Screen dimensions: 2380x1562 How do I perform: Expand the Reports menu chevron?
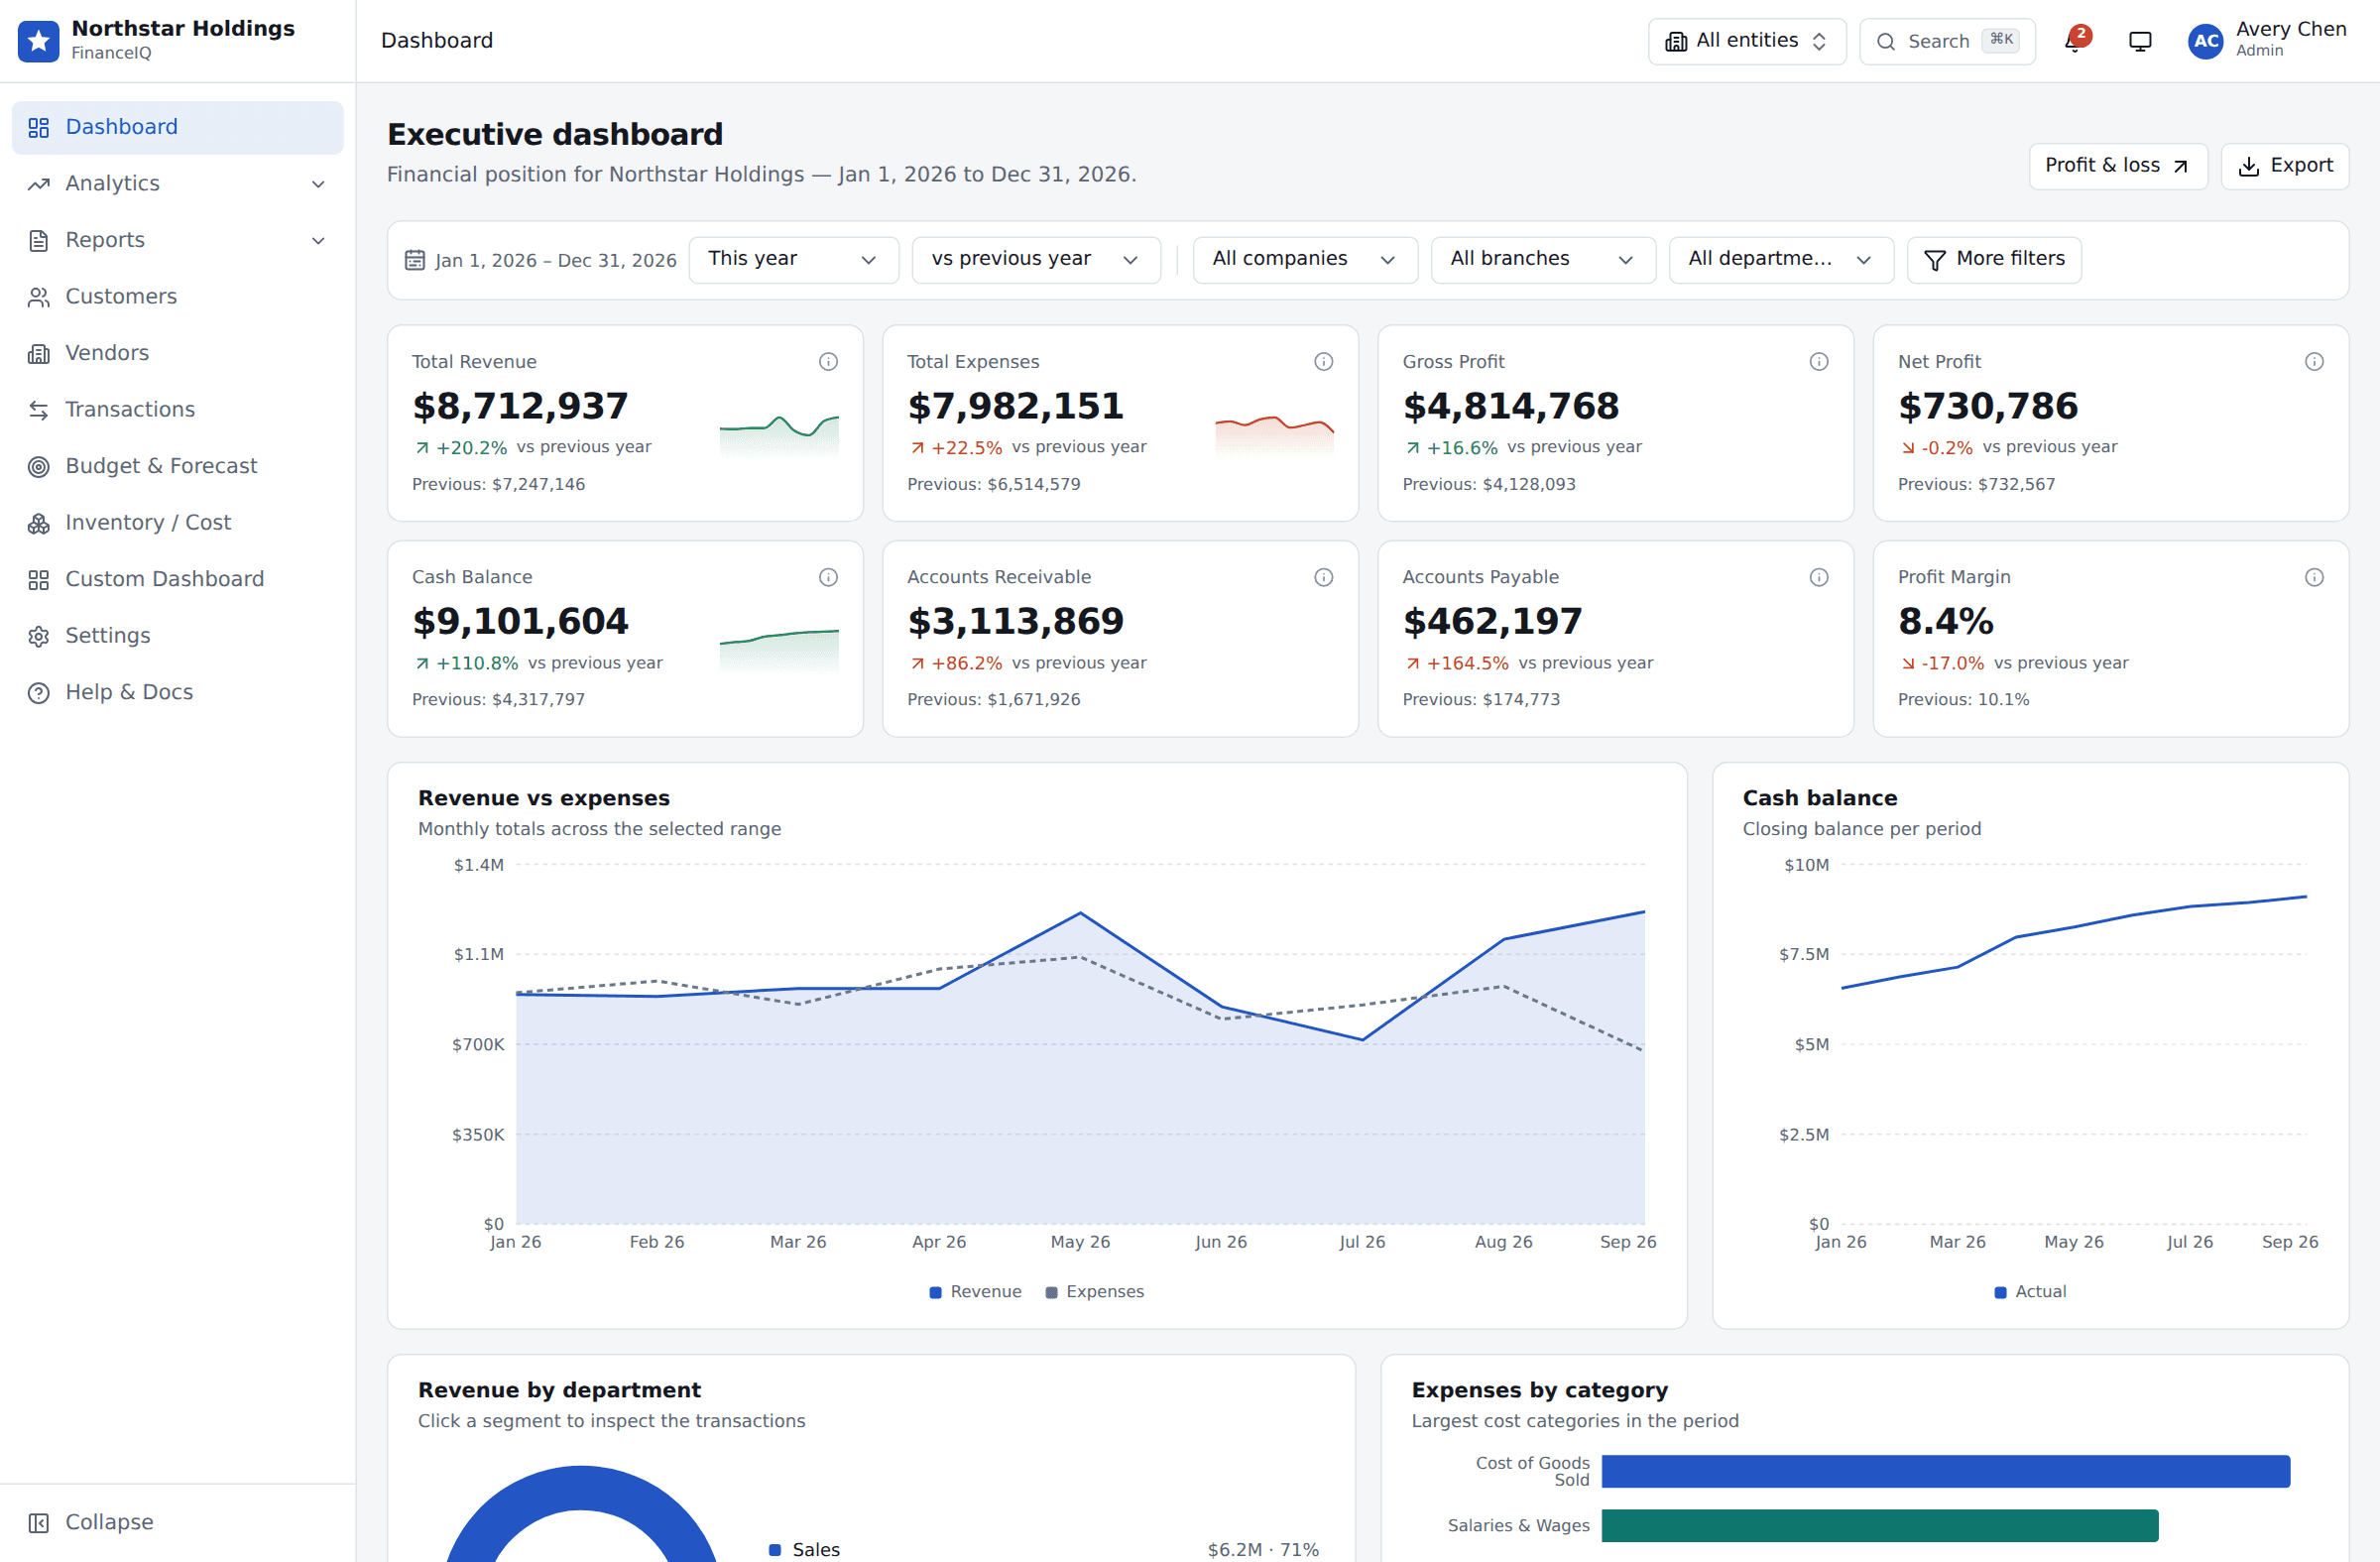318,240
